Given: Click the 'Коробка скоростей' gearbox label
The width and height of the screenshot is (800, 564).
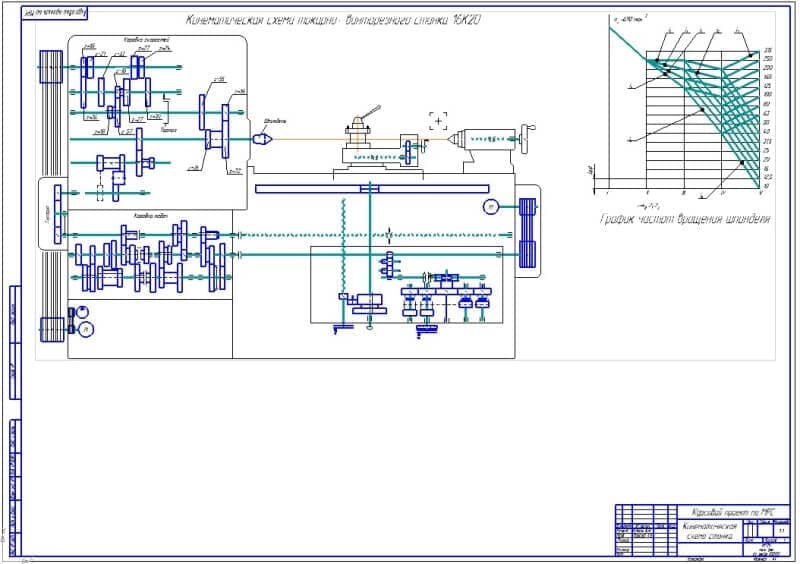Looking at the screenshot, I should point(146,39).
